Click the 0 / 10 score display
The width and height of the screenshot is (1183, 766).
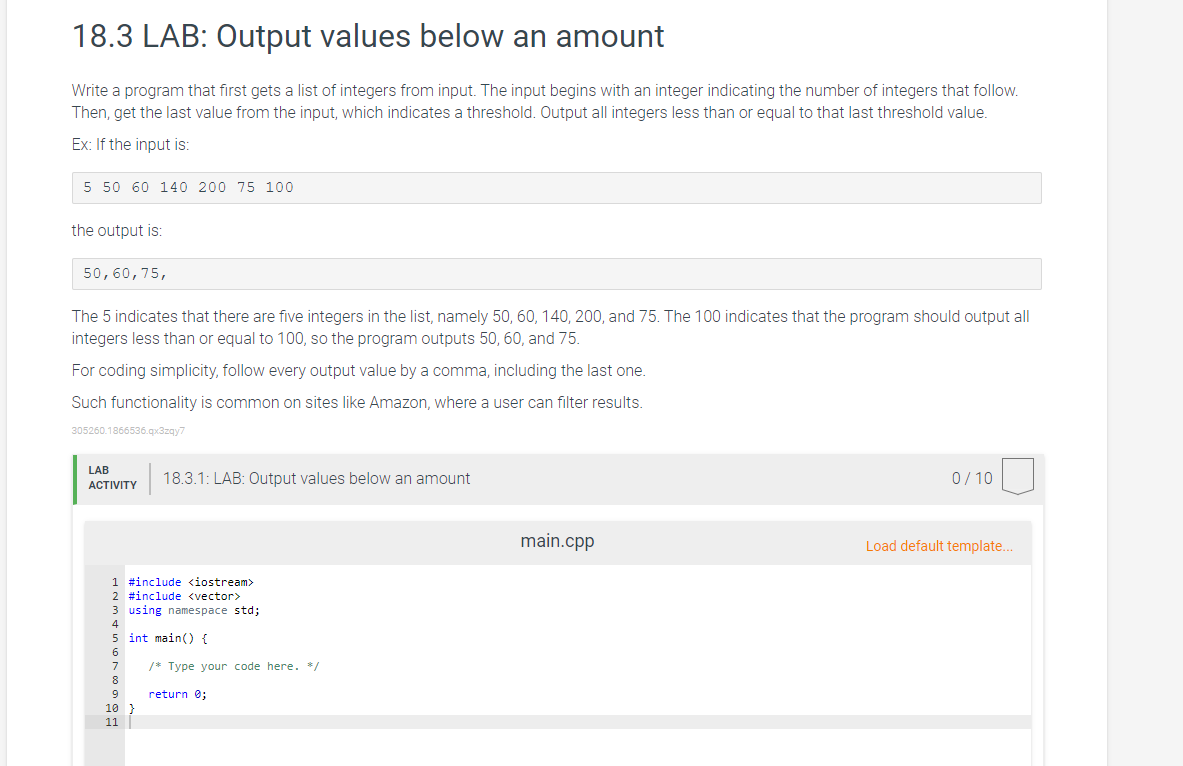[971, 478]
